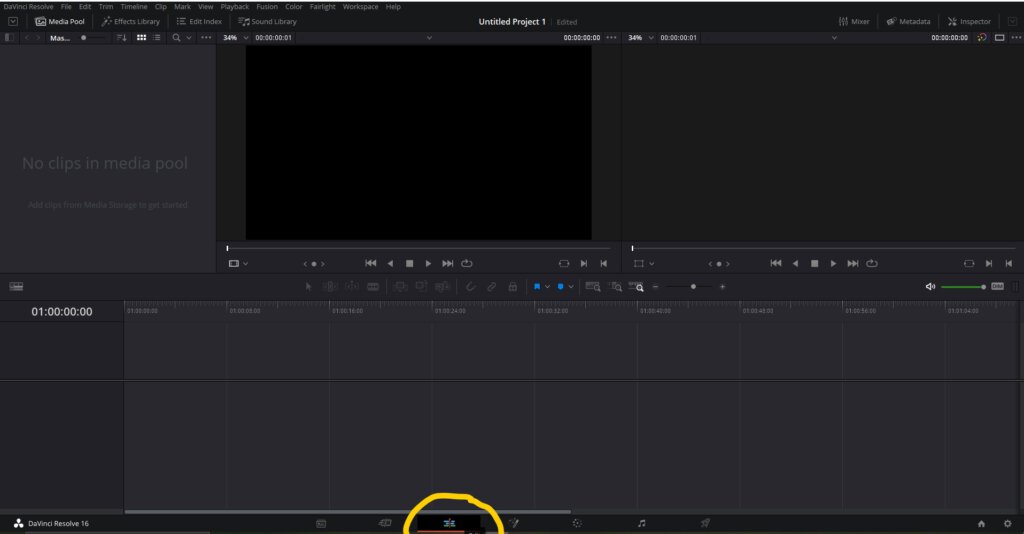This screenshot has width=1024, height=534.
Task: Switch to the Cut page icon
Action: 385,523
